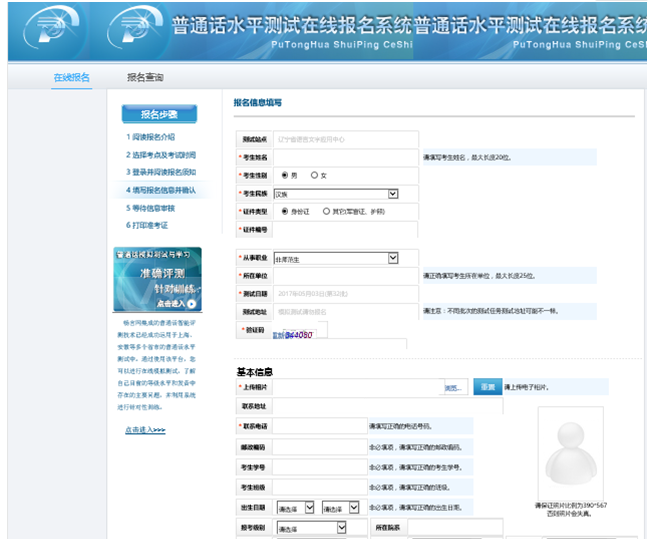The image size is (653, 539).
Task: Open the first 出生日期 dropdown
Action: point(295,508)
